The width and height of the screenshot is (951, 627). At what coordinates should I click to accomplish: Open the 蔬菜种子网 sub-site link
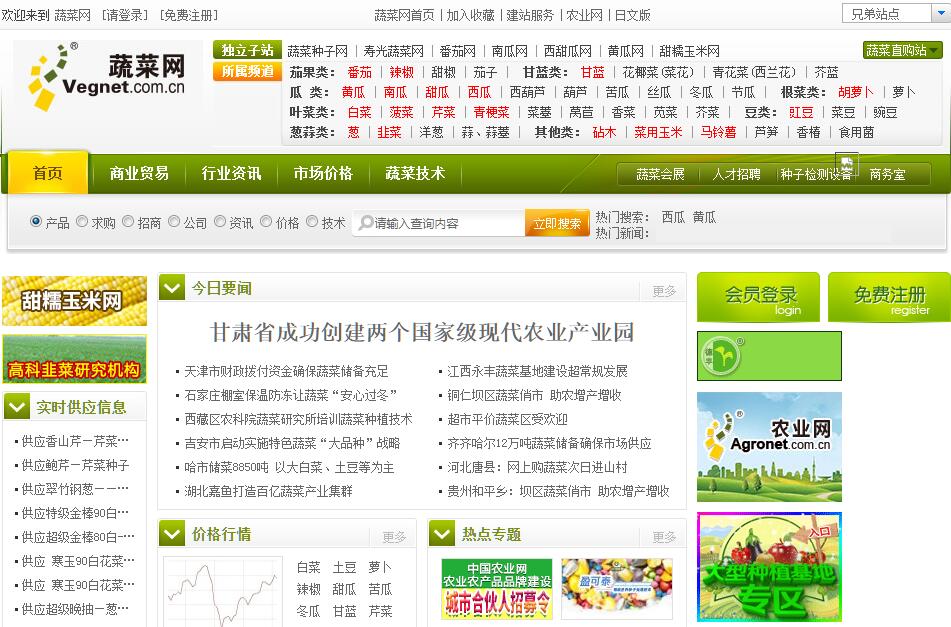[x=318, y=51]
